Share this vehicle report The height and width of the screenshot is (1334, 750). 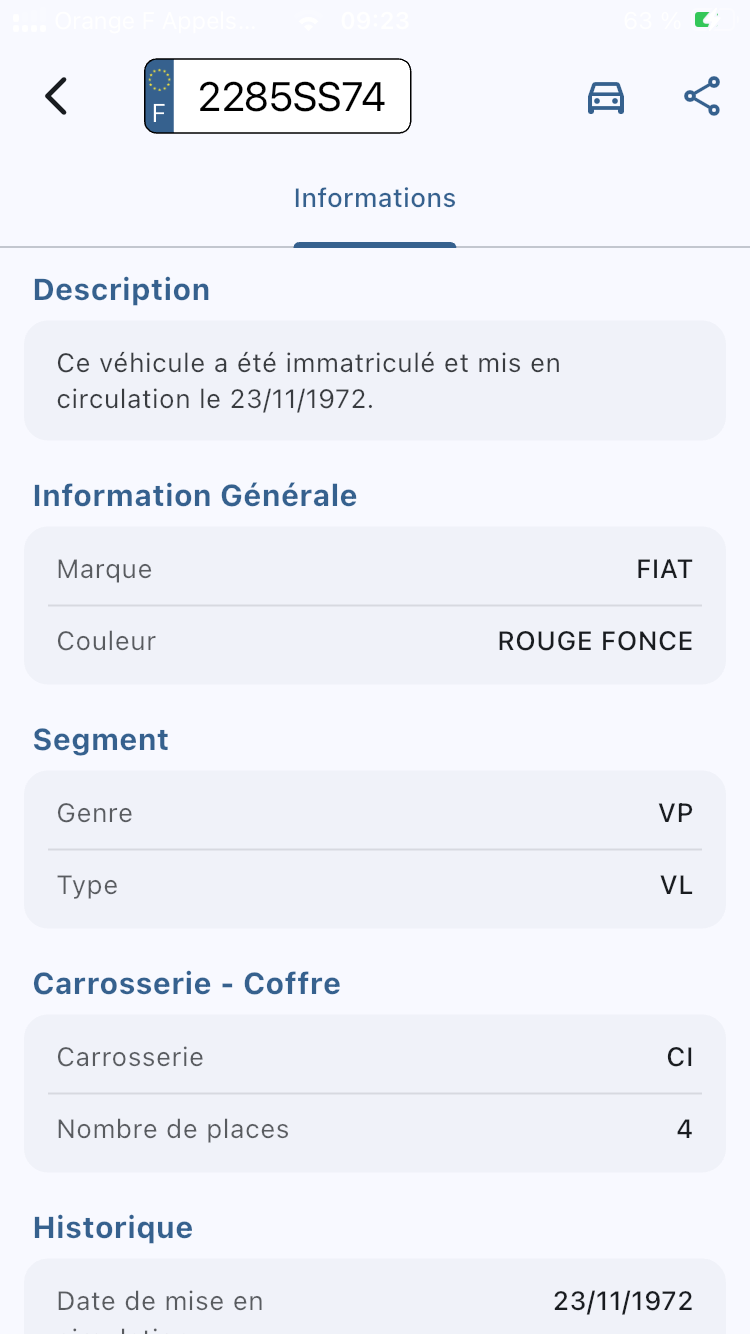702,97
